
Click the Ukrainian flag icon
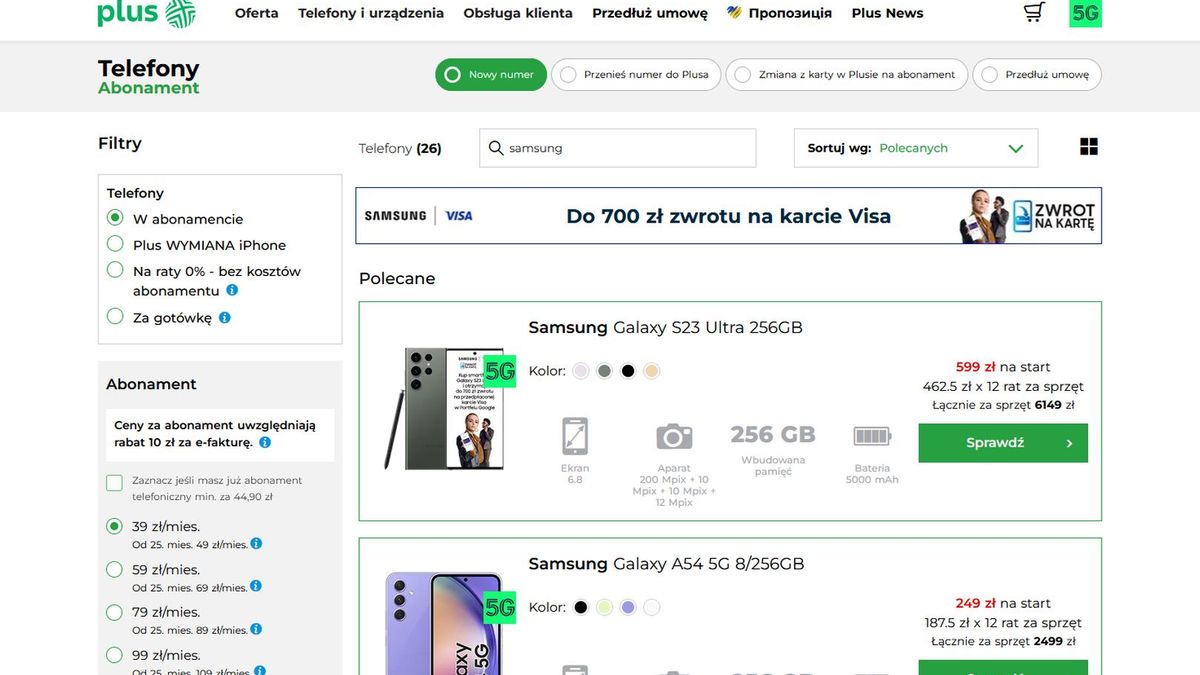(734, 13)
